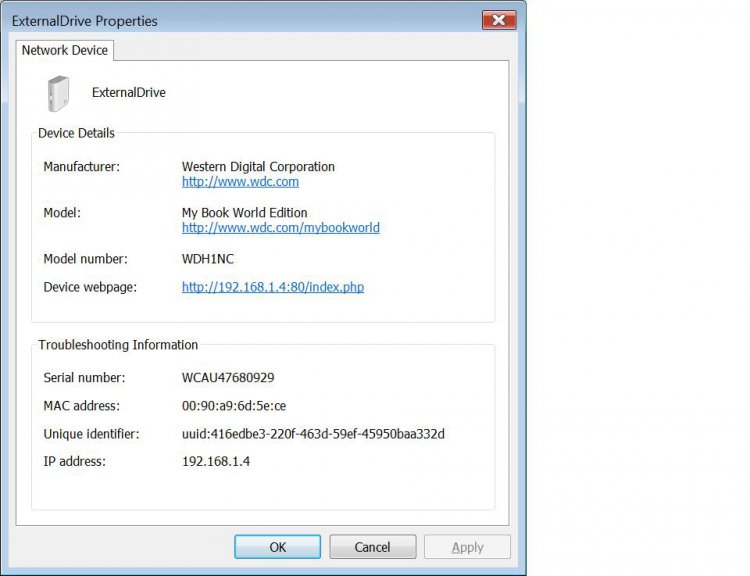Click the IP address value 192.168.1.4

click(x=216, y=461)
